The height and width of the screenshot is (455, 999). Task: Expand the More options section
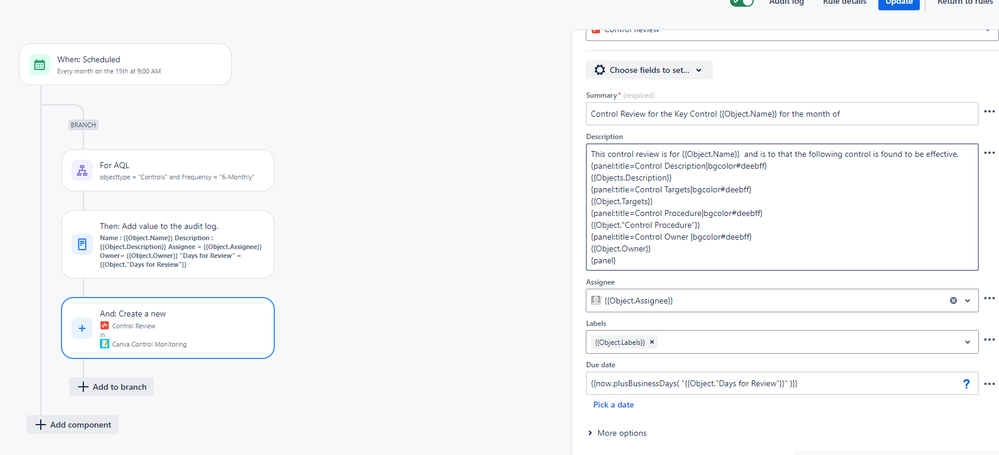pos(617,433)
